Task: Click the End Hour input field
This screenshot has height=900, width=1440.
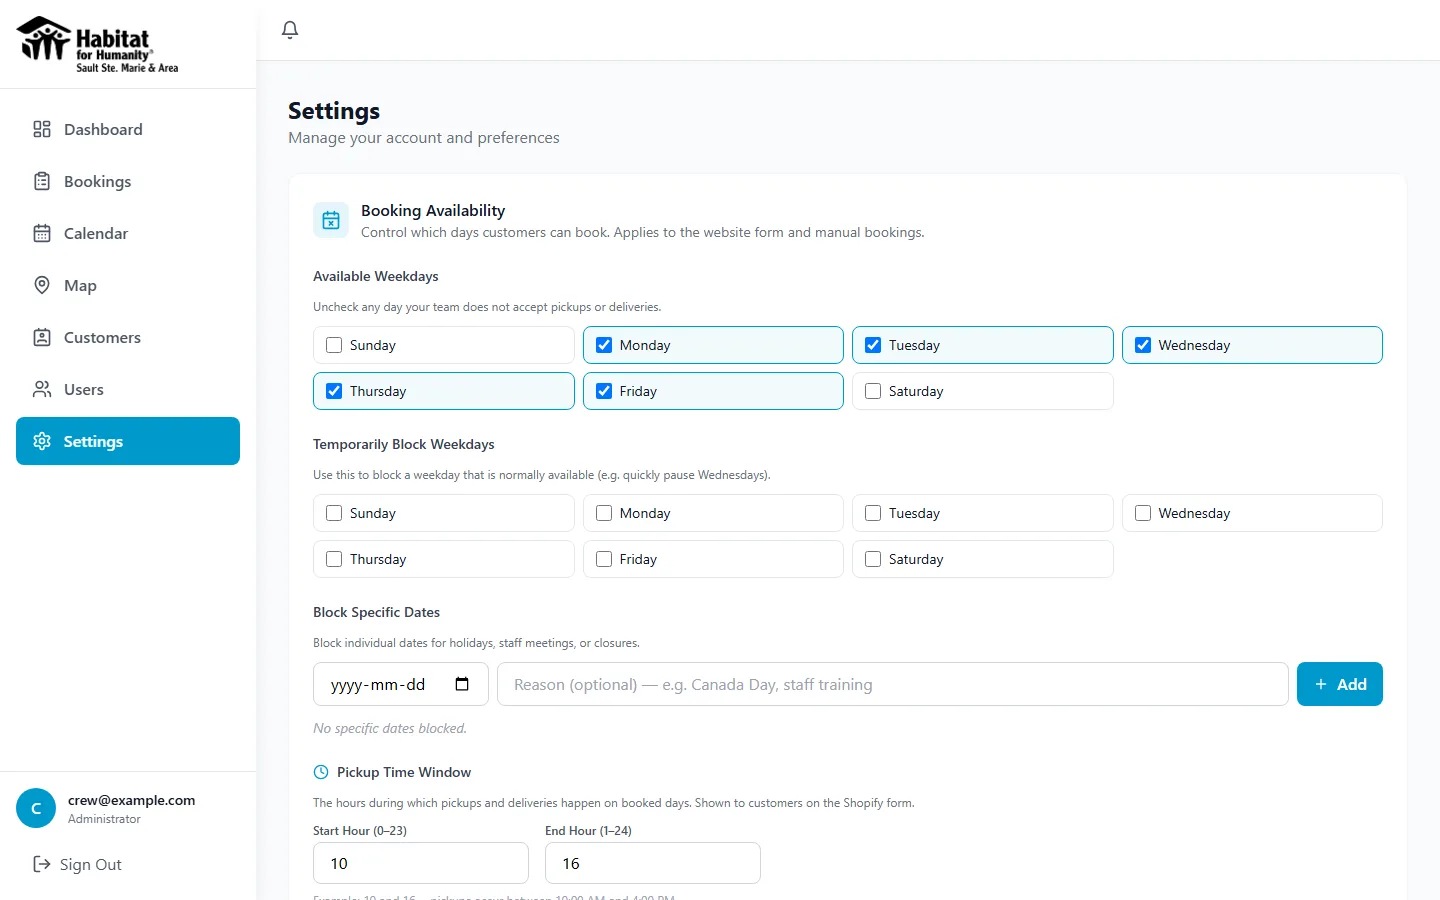Action: pos(653,863)
